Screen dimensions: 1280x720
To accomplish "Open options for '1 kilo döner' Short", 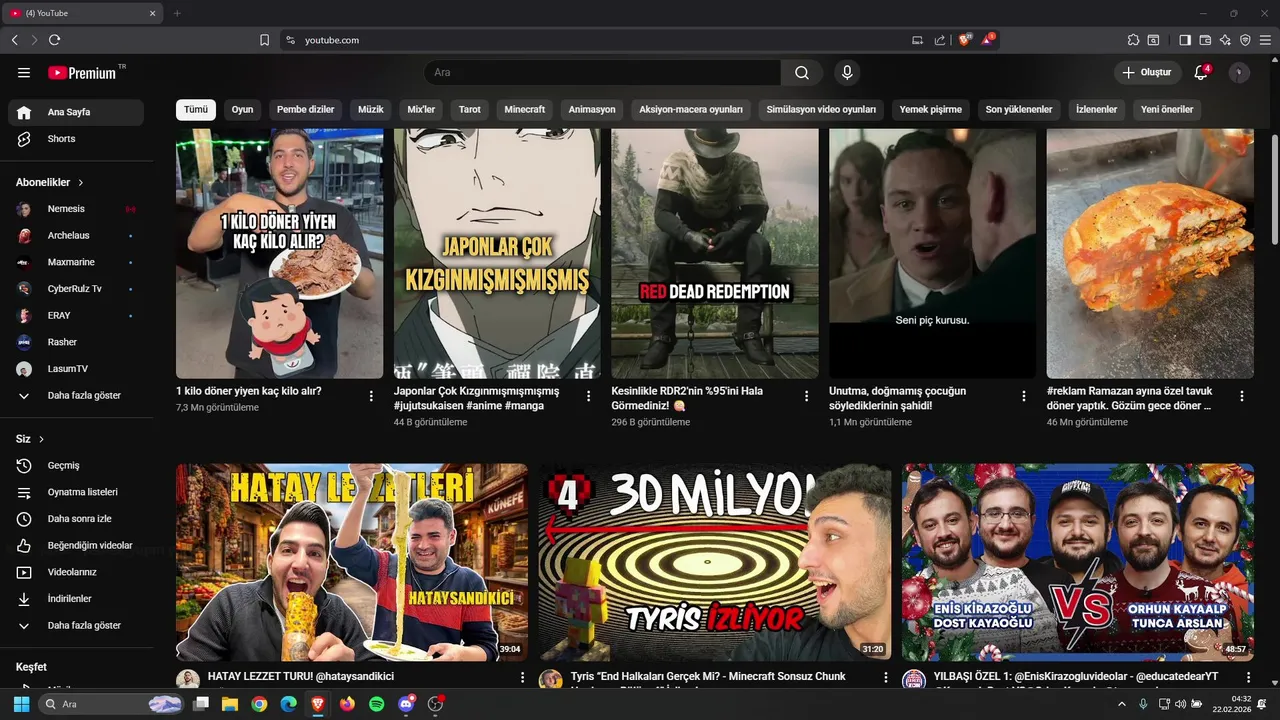I will pyautogui.click(x=371, y=396).
